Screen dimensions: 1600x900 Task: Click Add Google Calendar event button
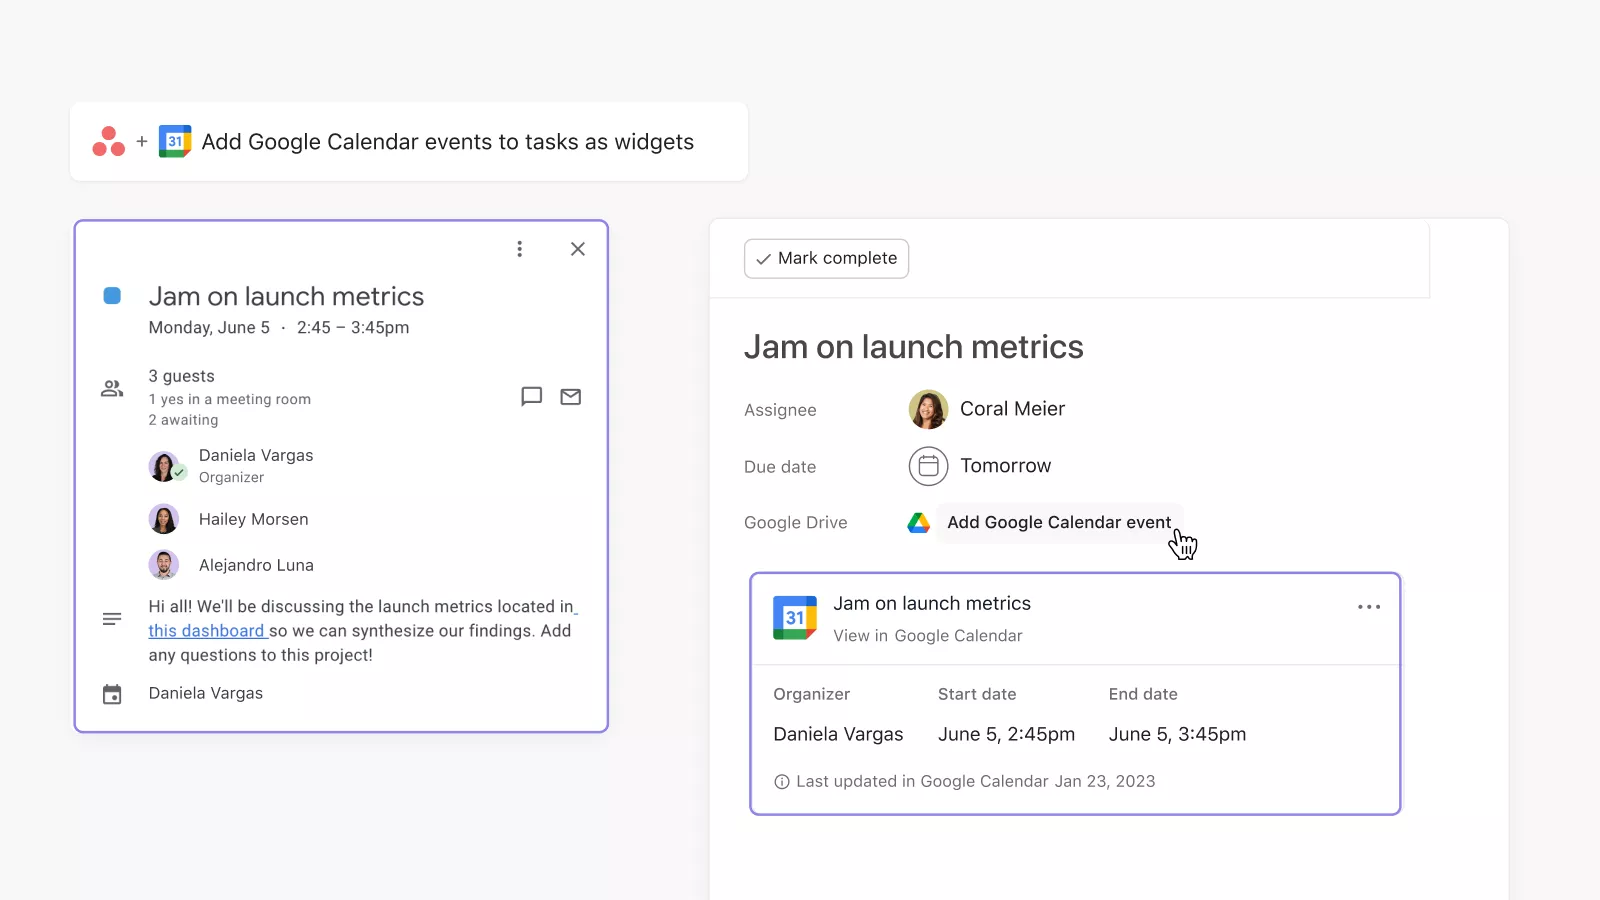pos(1059,522)
